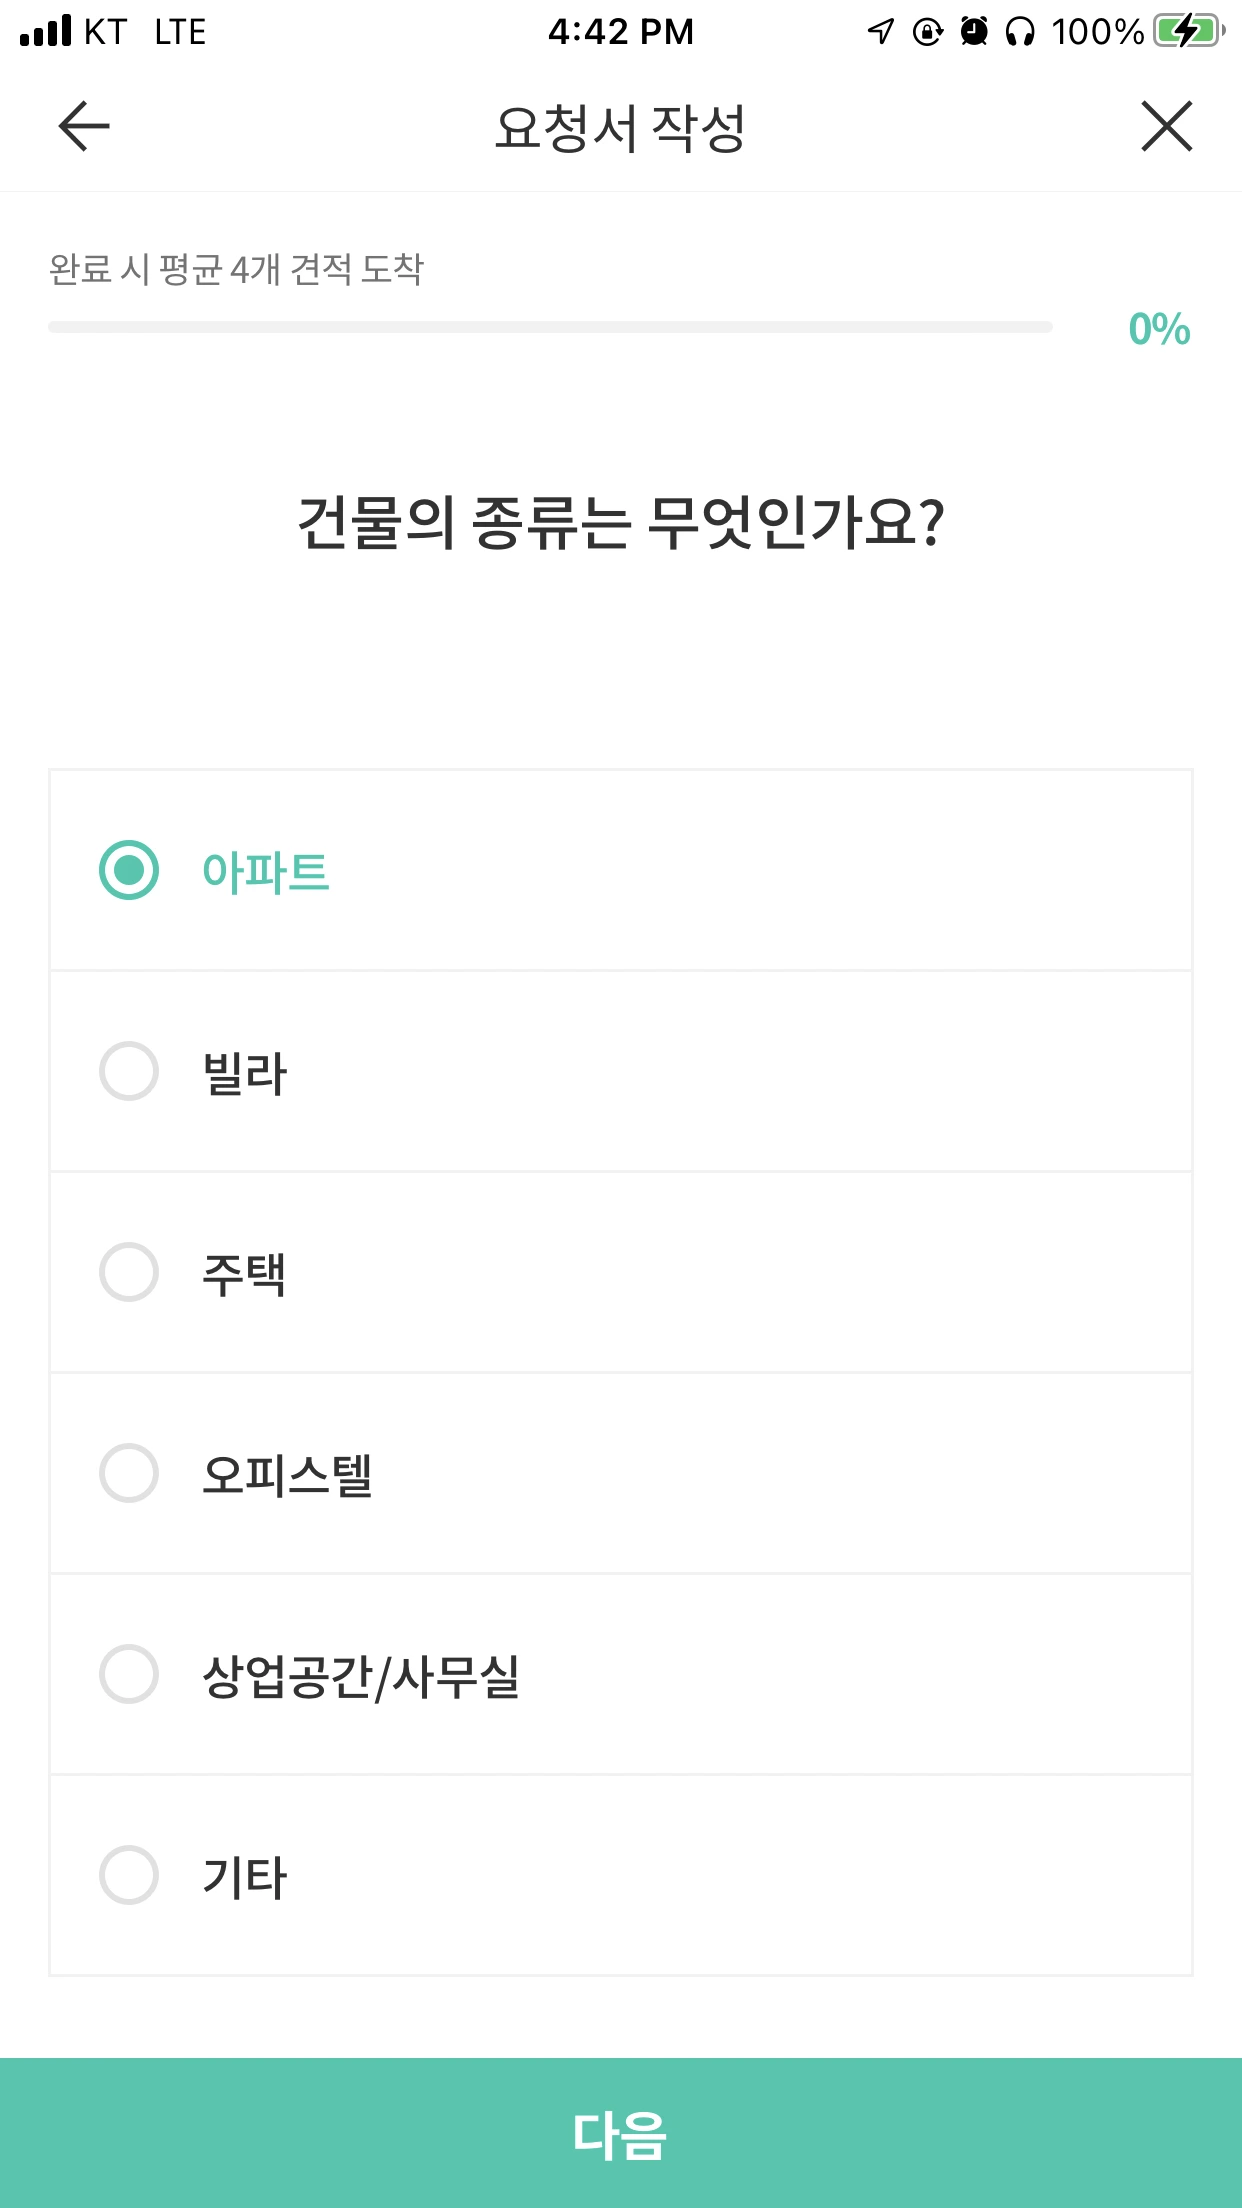Tap the rotation lock status icon
Image resolution: width=1242 pixels, height=2208 pixels.
pyautogui.click(x=928, y=32)
